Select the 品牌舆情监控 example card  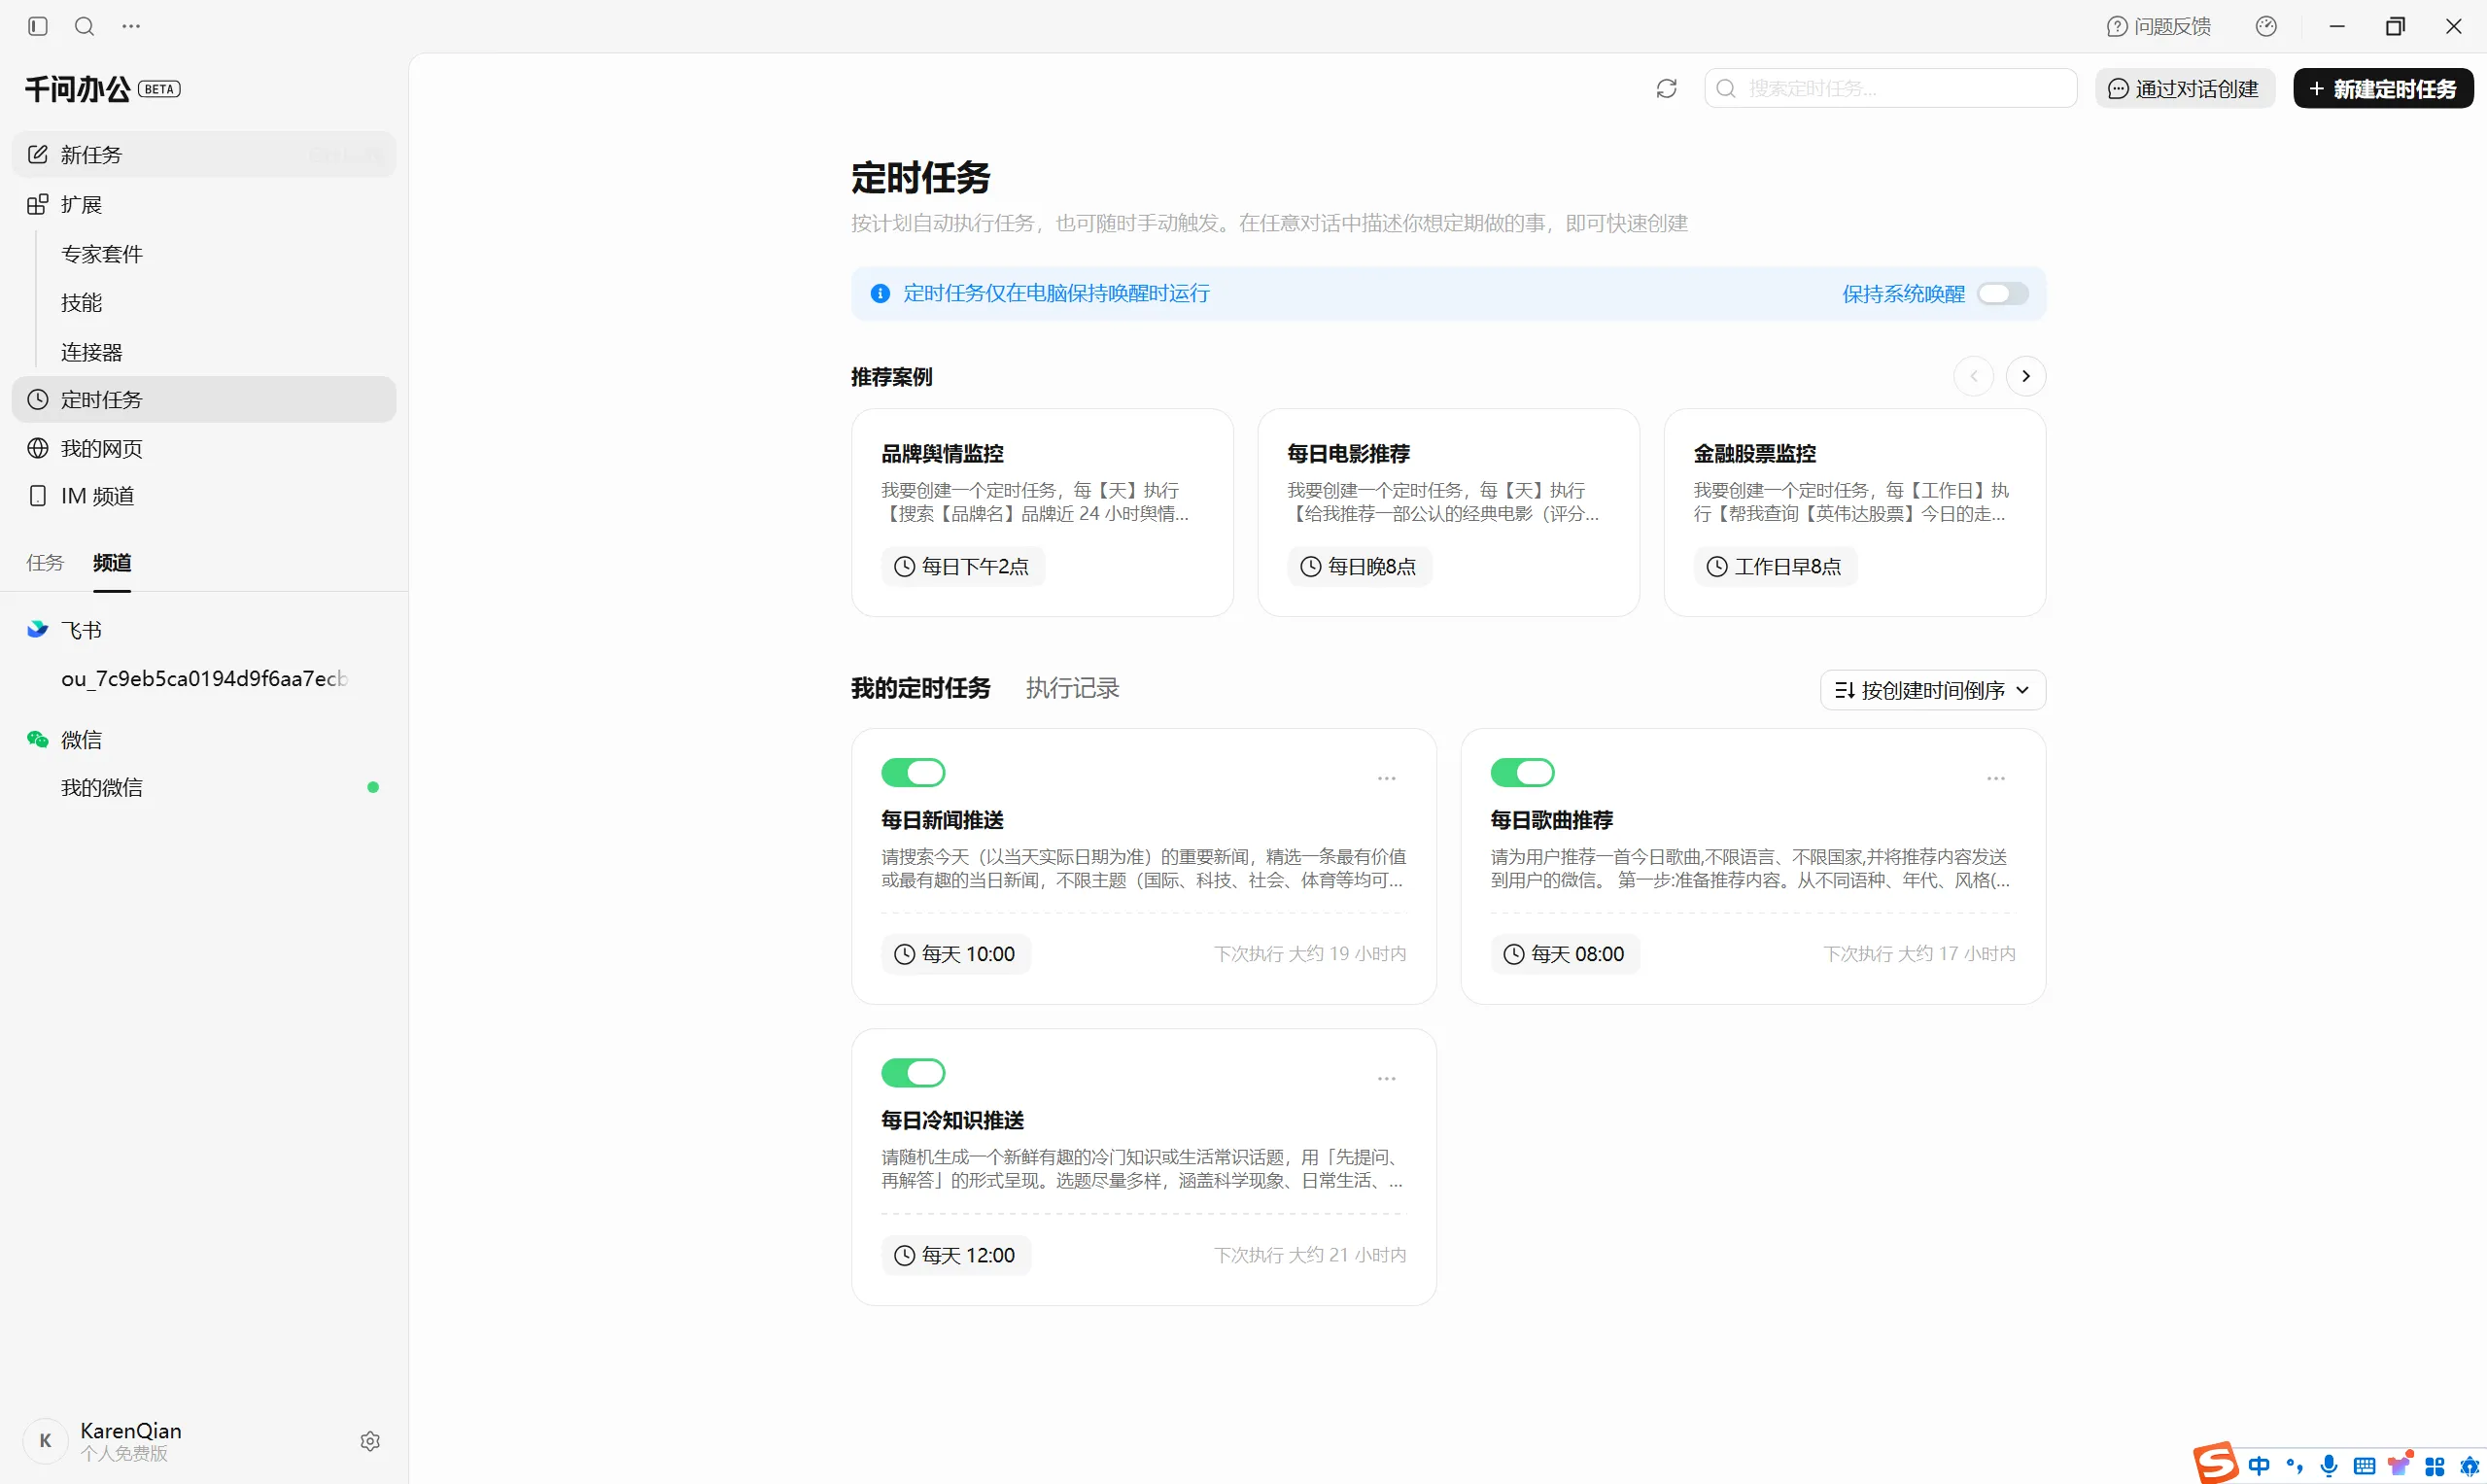(x=1042, y=512)
